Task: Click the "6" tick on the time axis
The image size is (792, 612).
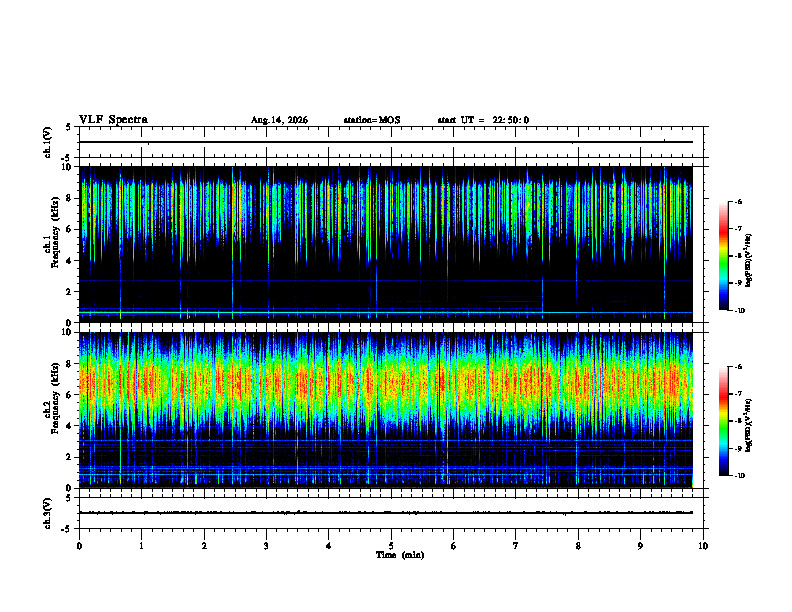Action: pyautogui.click(x=454, y=546)
